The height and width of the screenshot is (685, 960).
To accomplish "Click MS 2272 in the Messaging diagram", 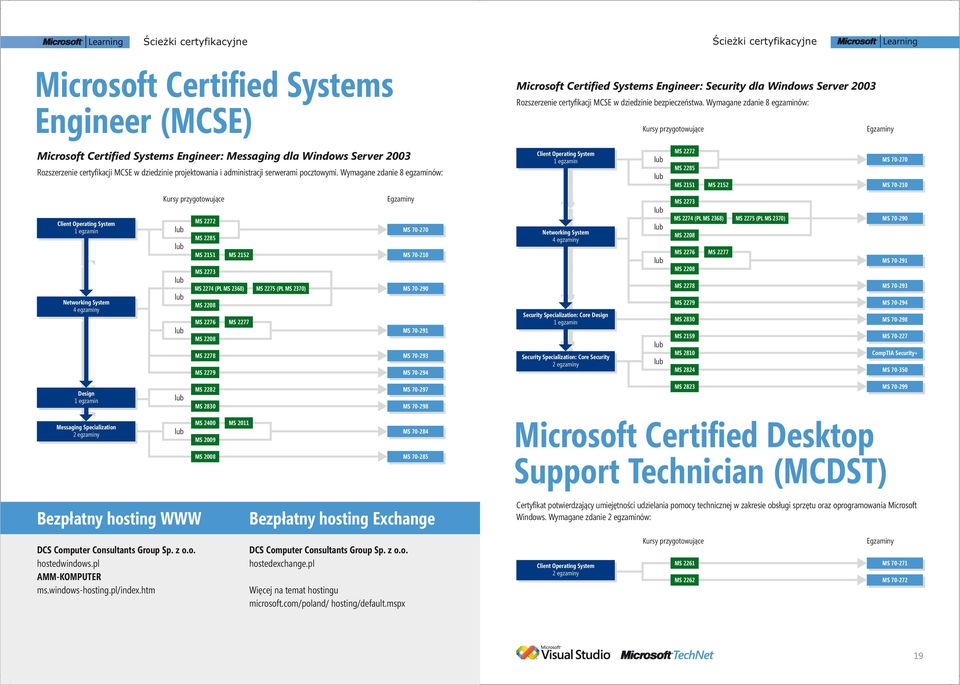I will [205, 221].
